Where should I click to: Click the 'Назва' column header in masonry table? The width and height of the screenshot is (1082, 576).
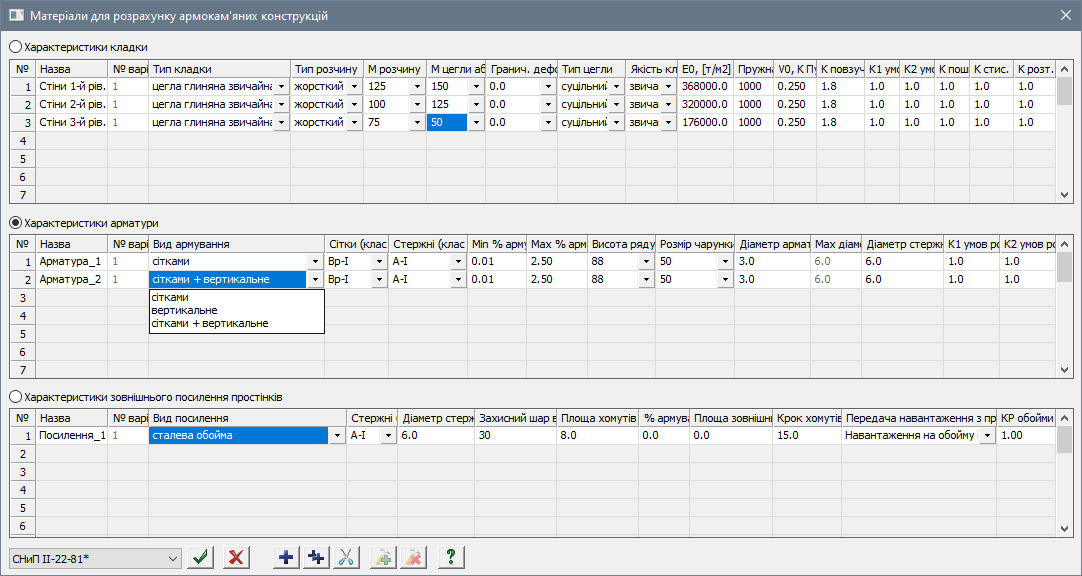click(x=71, y=69)
